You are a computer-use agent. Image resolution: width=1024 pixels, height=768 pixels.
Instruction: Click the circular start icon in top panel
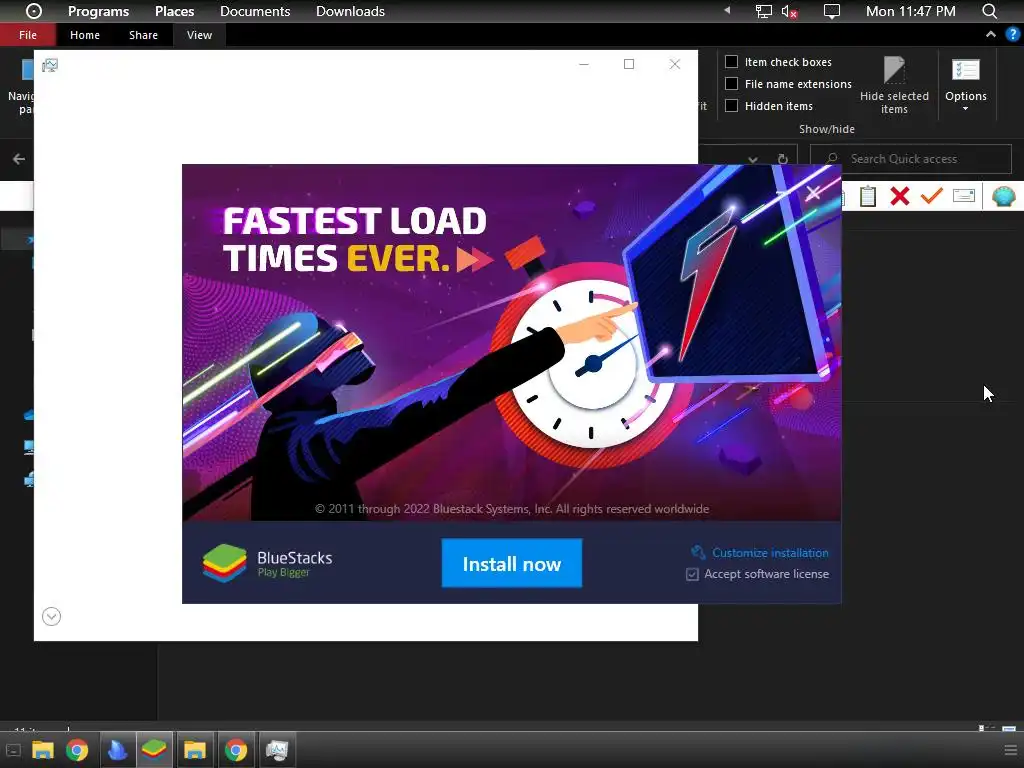33,11
